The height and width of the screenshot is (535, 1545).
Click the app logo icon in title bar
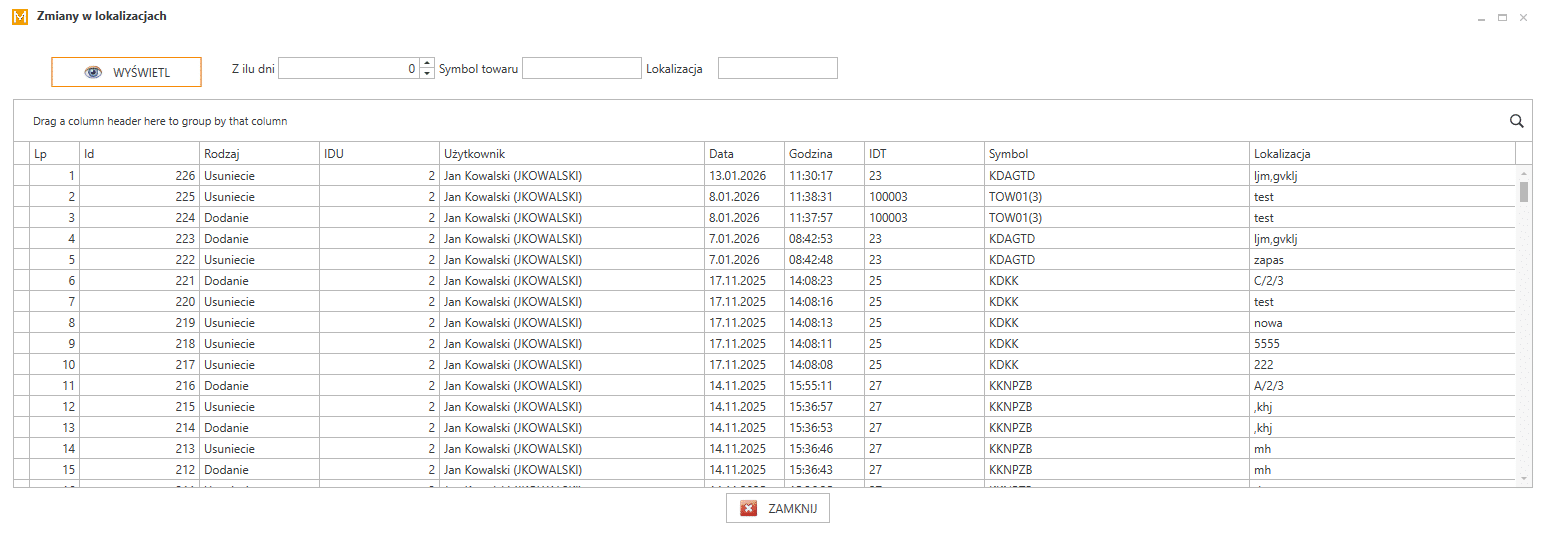pos(19,17)
